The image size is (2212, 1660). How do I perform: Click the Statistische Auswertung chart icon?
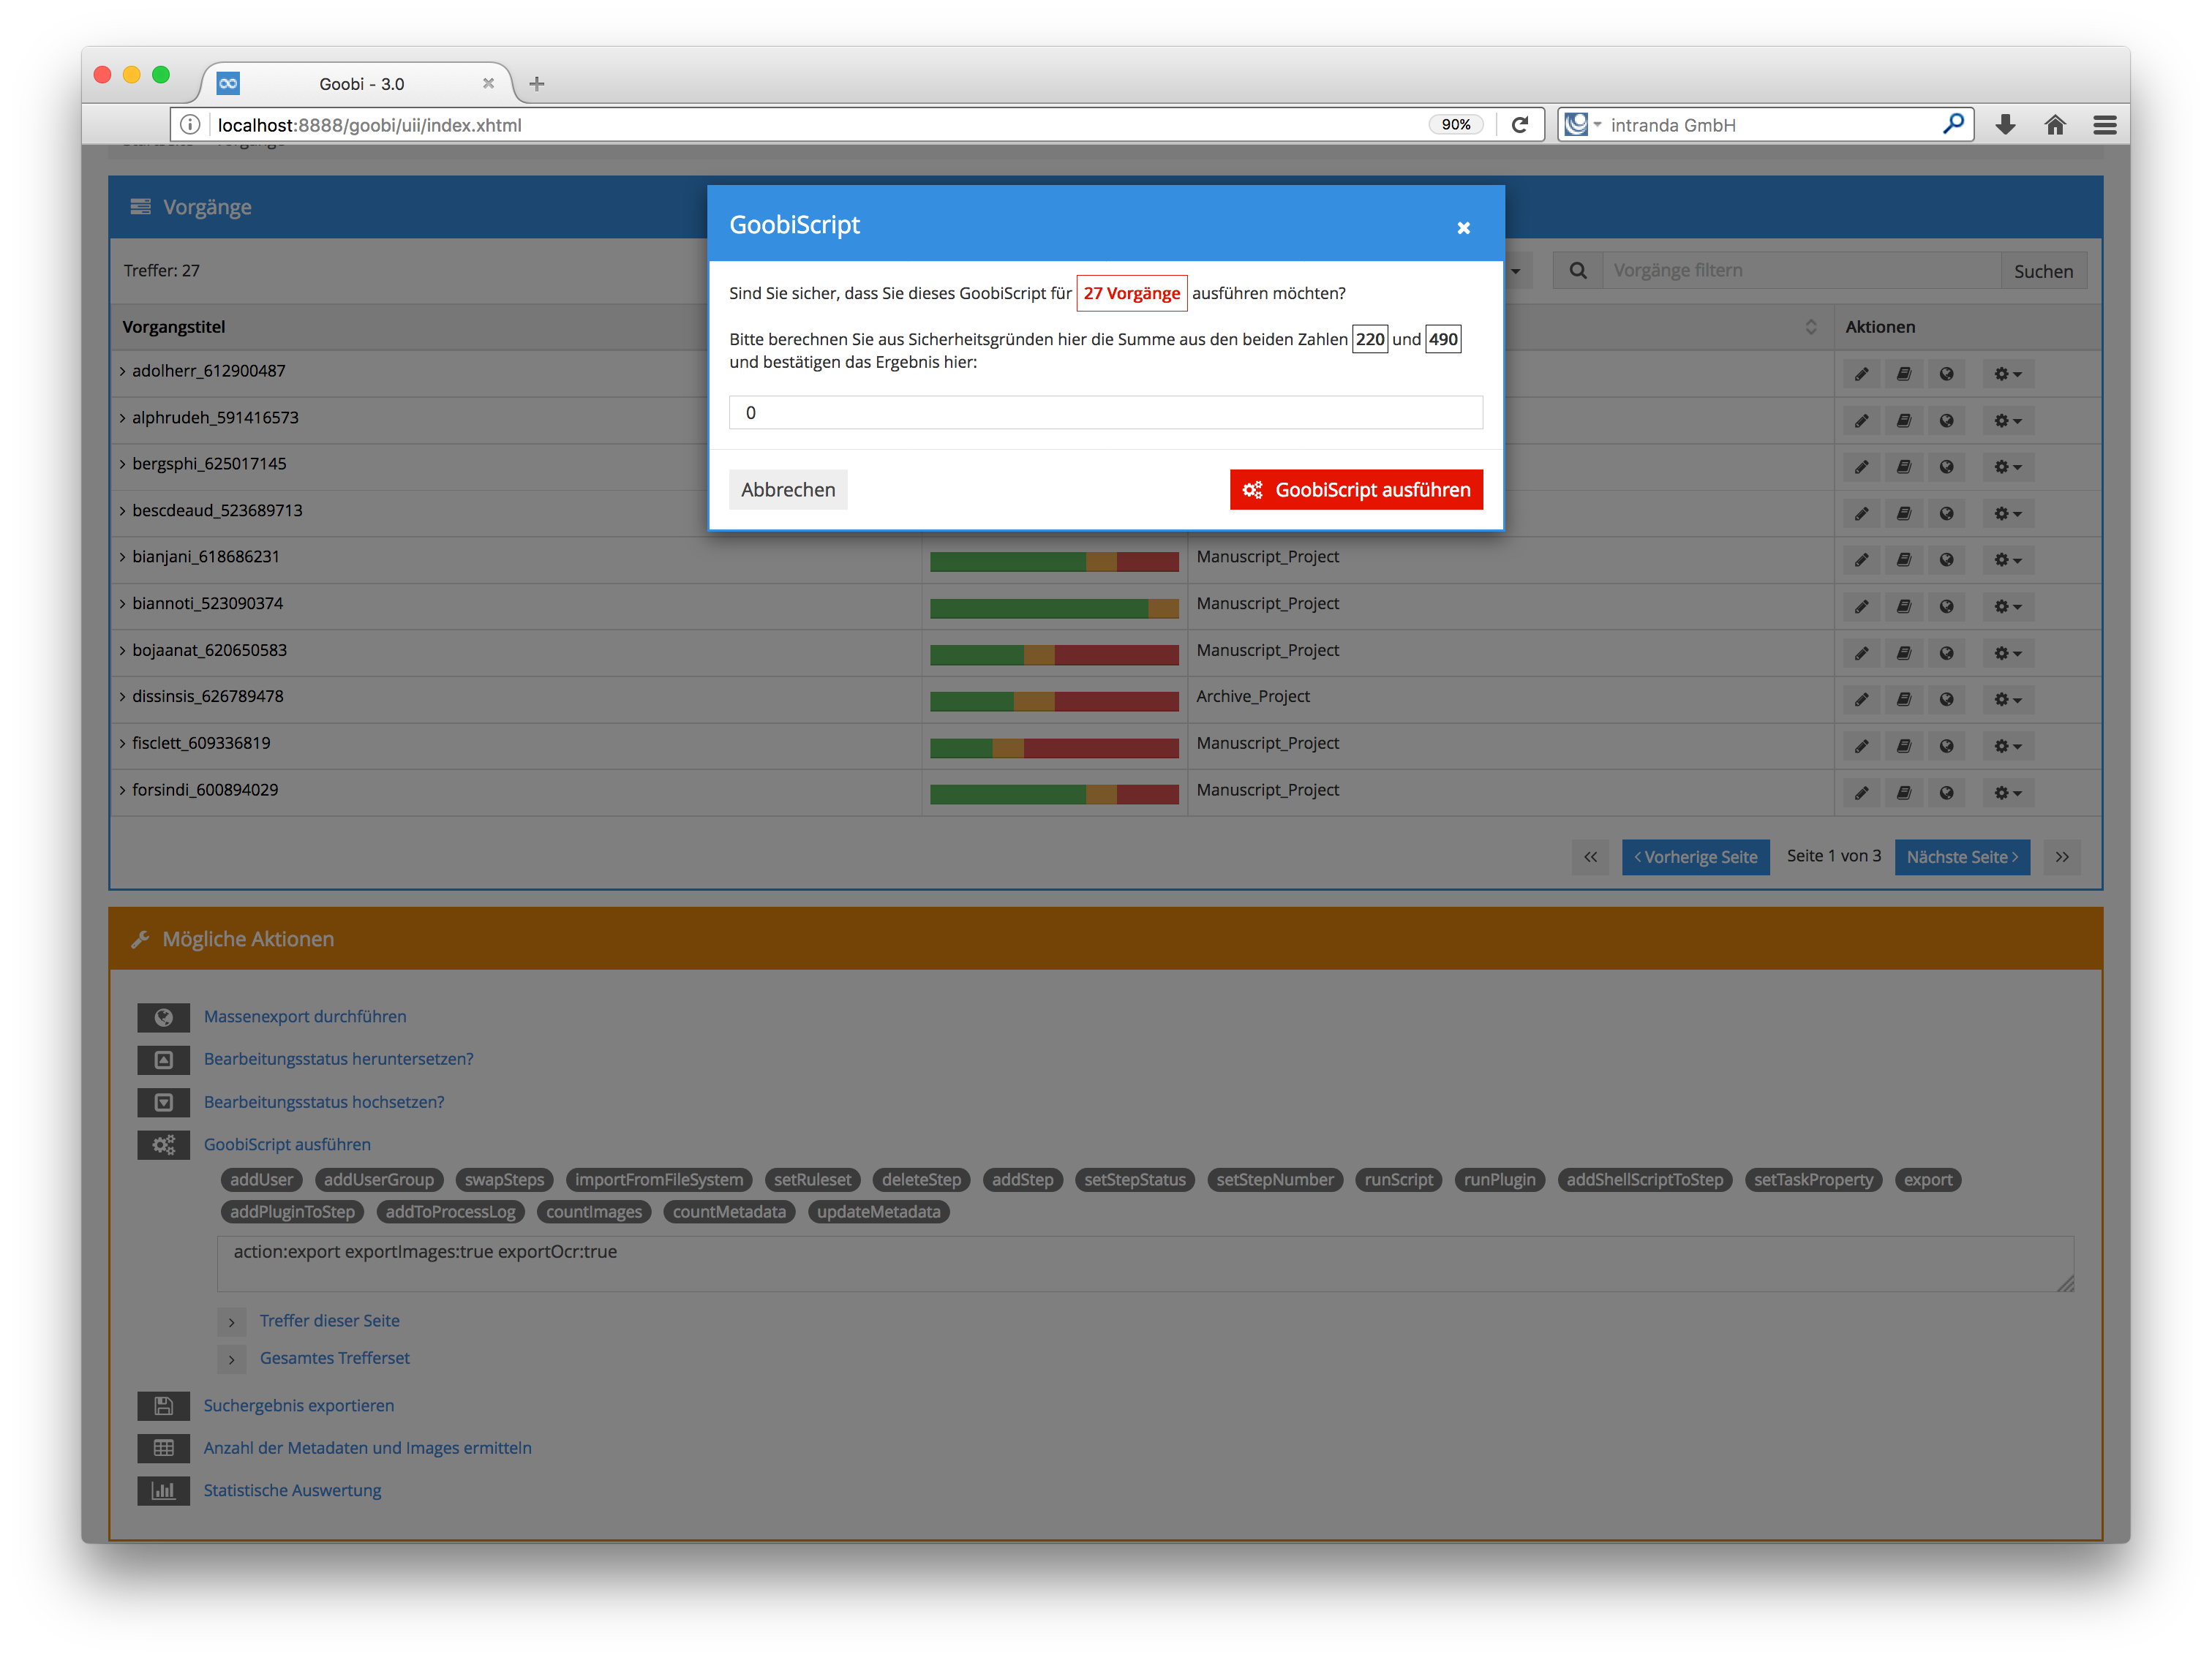tap(163, 1491)
